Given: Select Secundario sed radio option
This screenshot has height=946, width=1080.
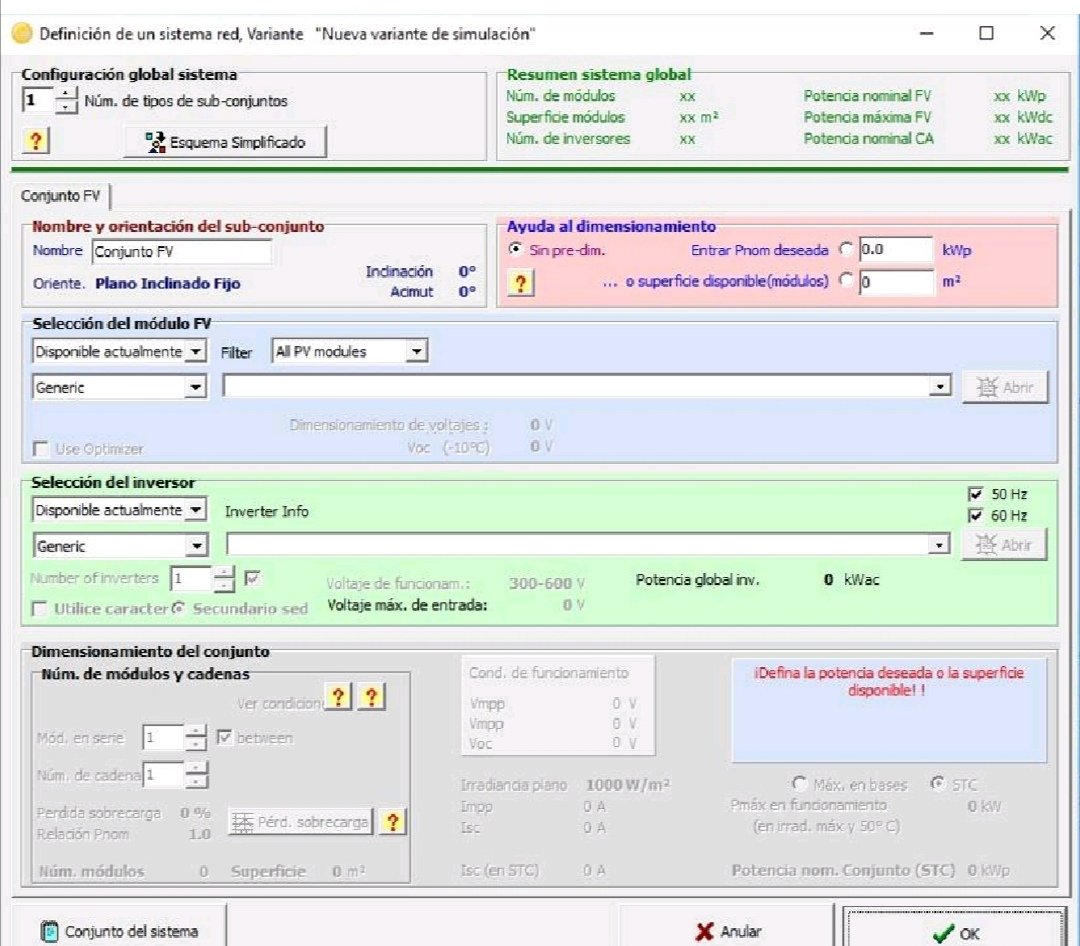Looking at the screenshot, I should (x=178, y=608).
